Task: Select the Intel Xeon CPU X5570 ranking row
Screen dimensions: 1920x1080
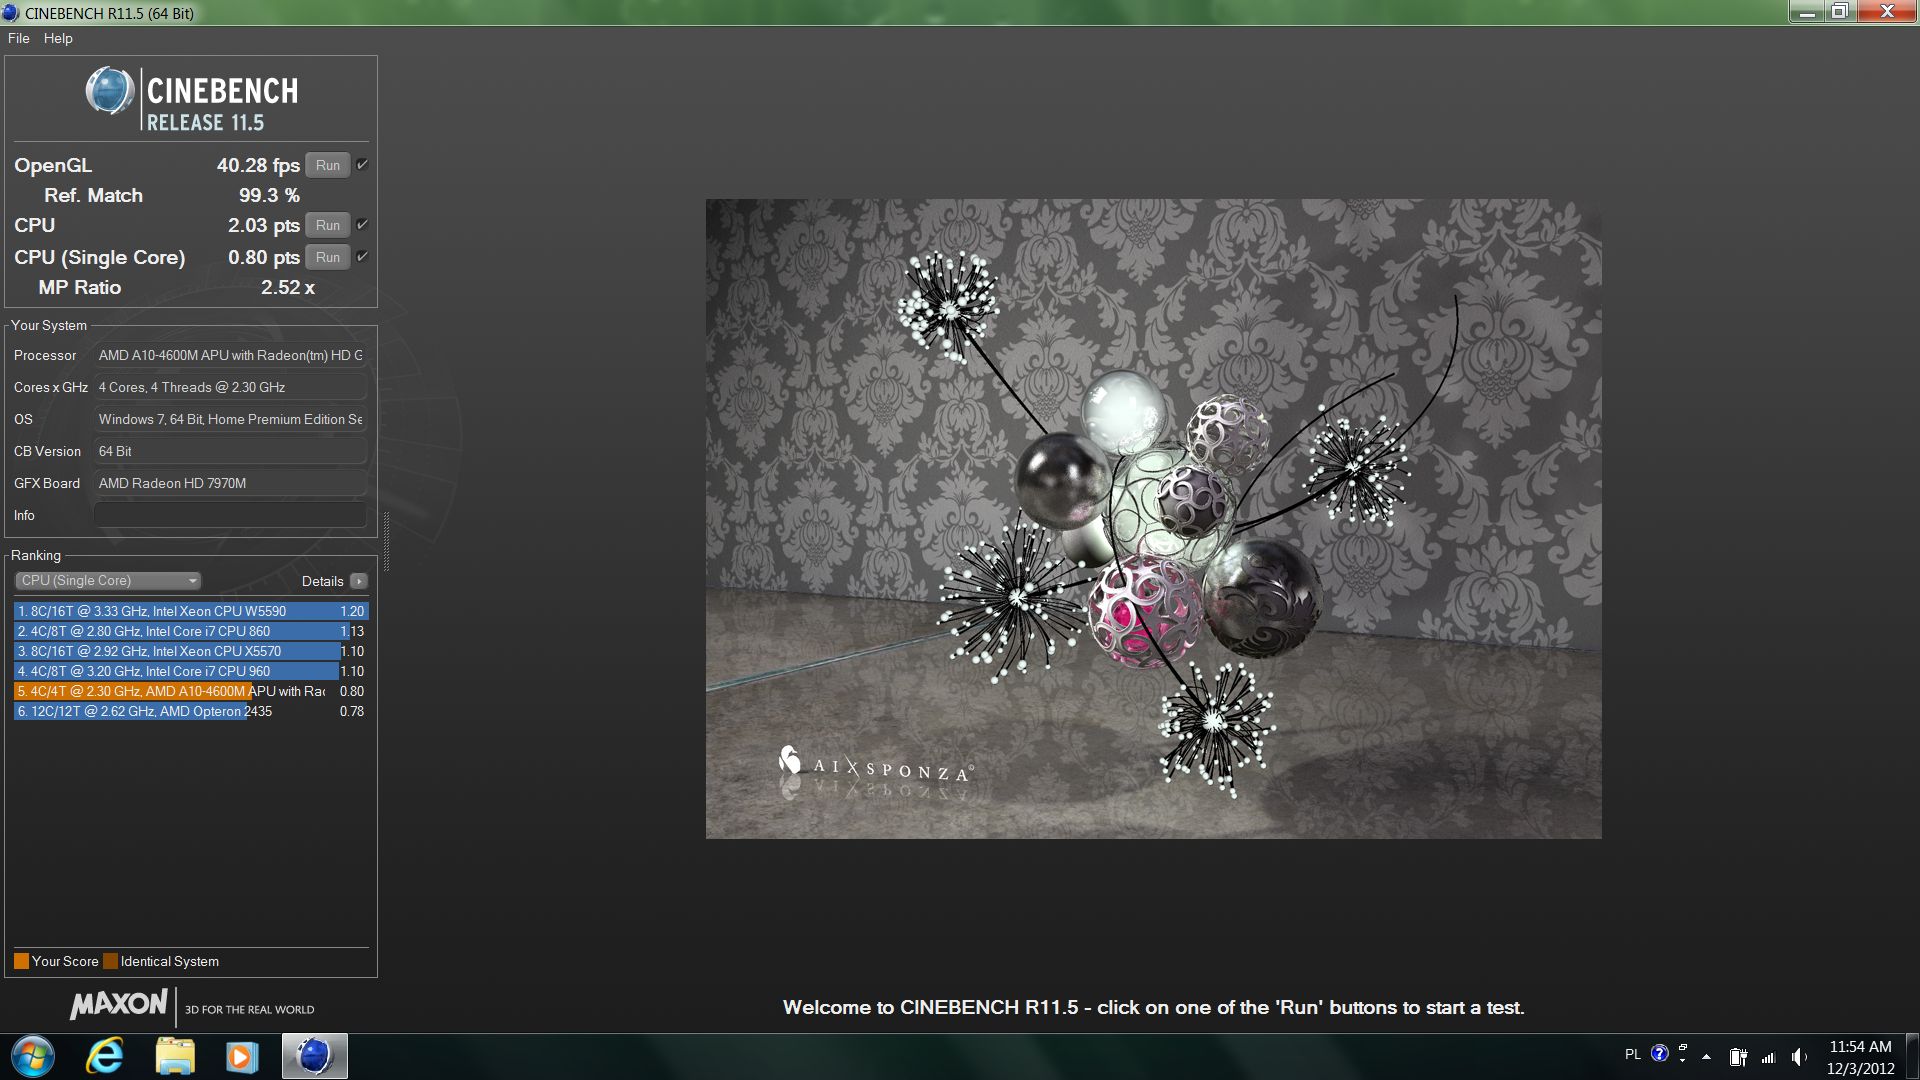Action: point(191,651)
